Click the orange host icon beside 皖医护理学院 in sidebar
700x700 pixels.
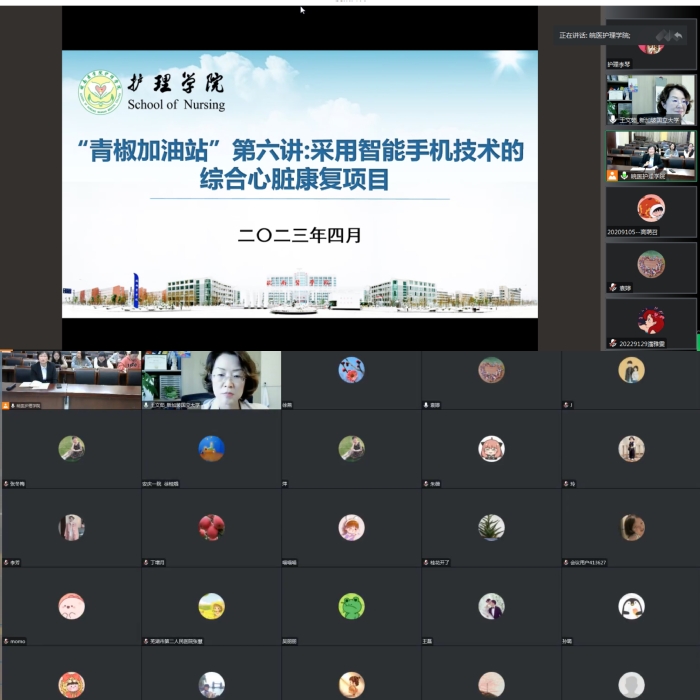(612, 175)
